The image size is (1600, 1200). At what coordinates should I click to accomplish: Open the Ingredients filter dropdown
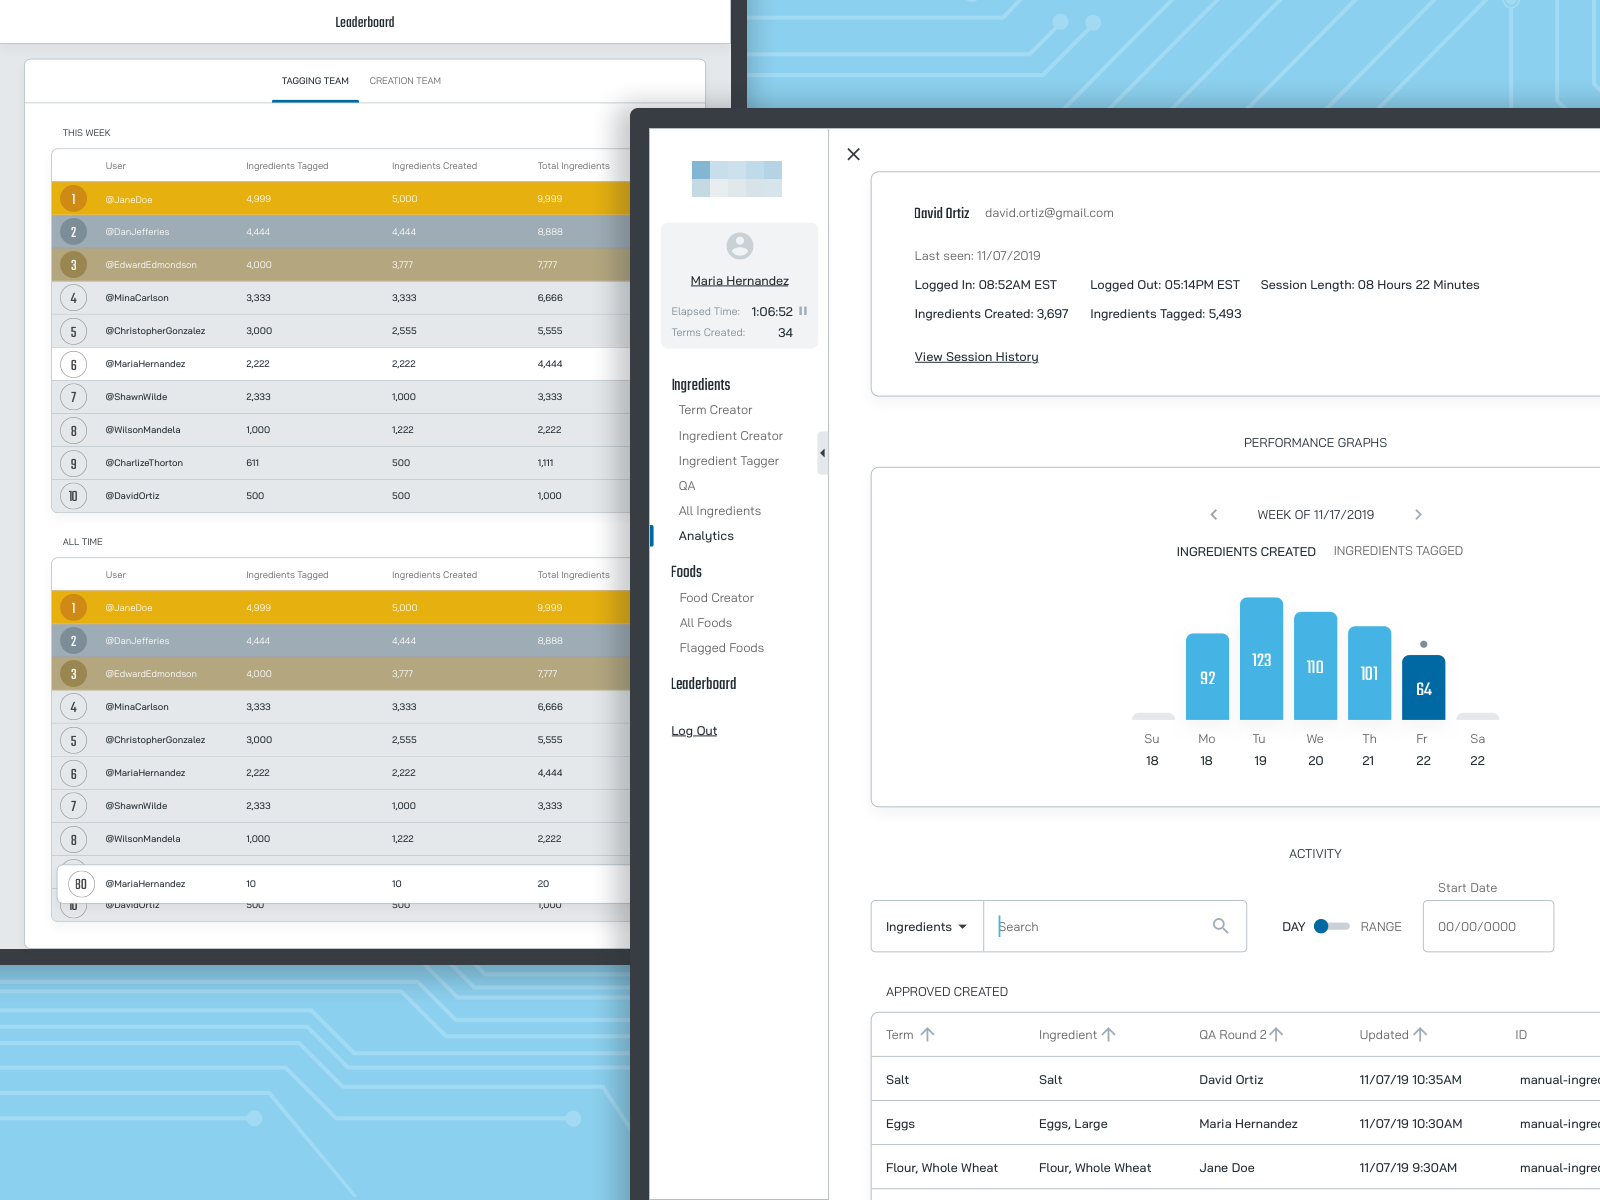[926, 926]
